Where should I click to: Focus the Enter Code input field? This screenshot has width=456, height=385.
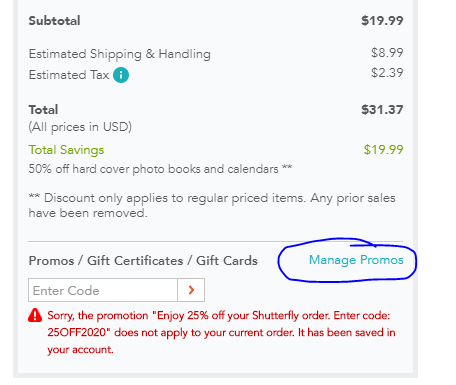(103, 290)
